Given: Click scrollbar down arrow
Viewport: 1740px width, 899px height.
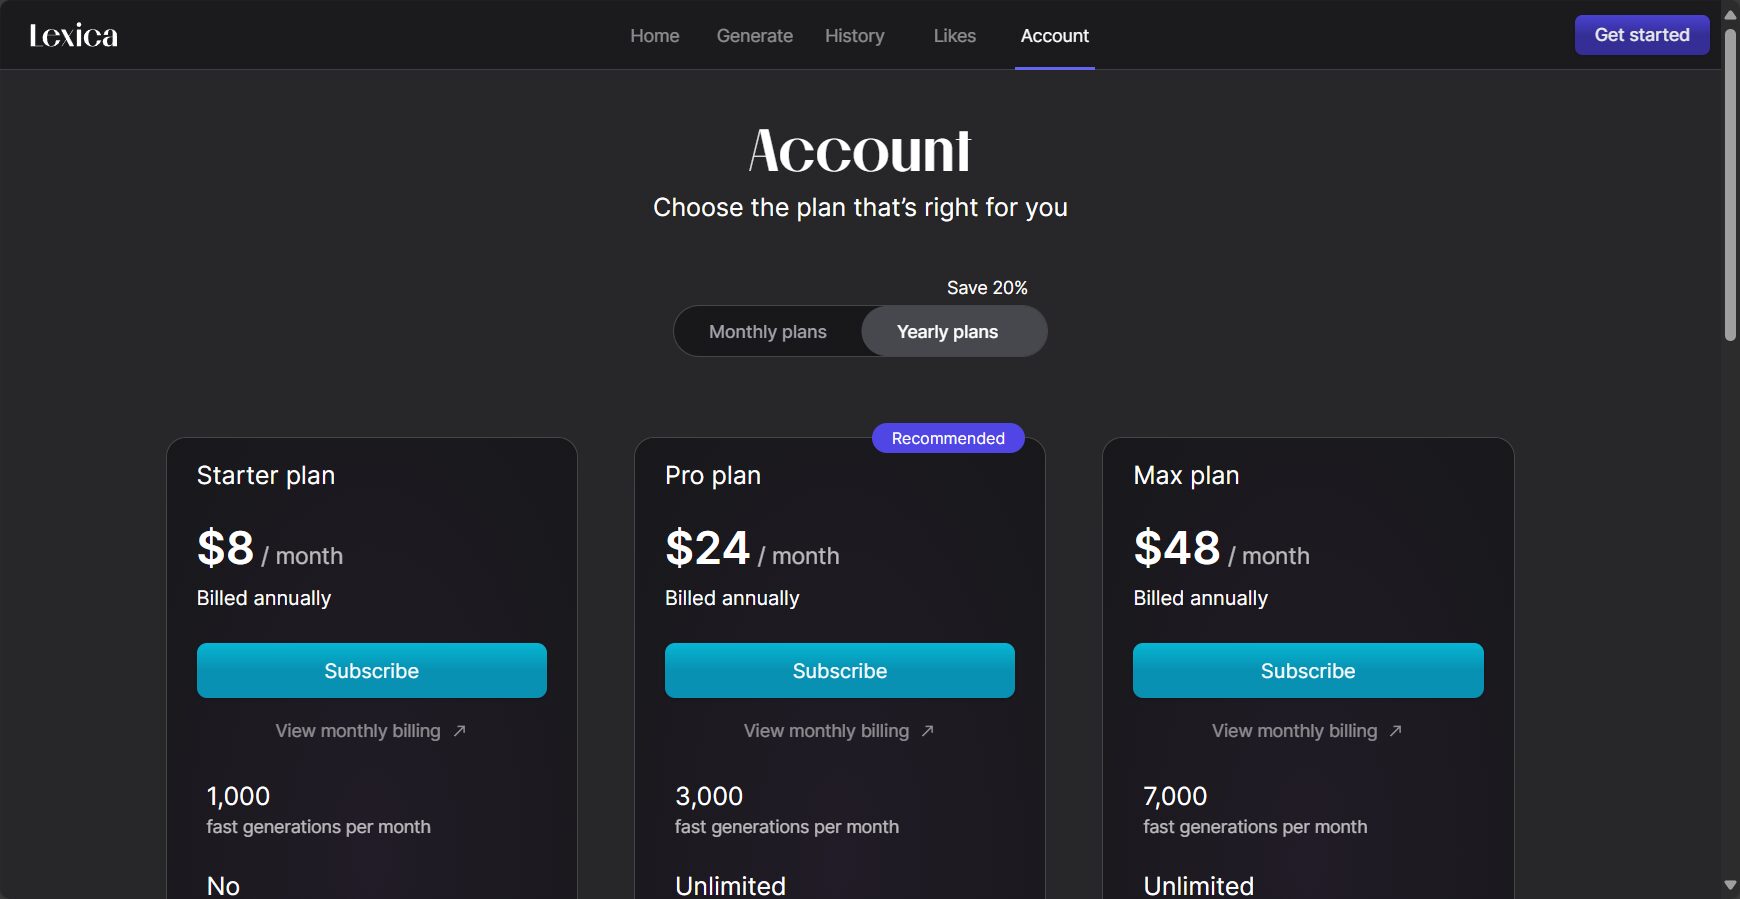Looking at the screenshot, I should coord(1730,885).
